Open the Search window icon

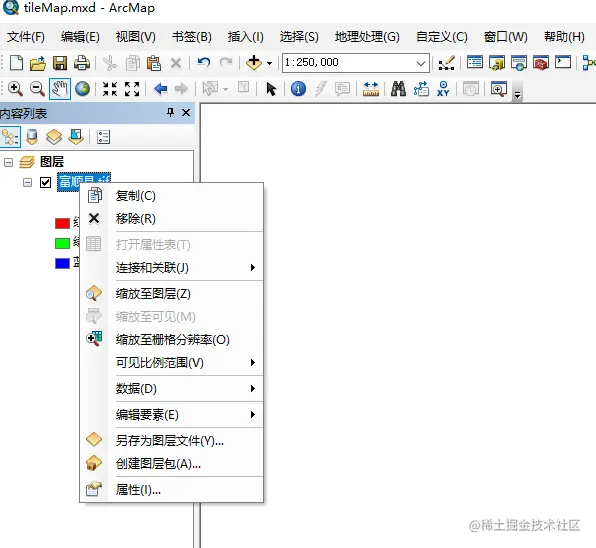[519, 63]
